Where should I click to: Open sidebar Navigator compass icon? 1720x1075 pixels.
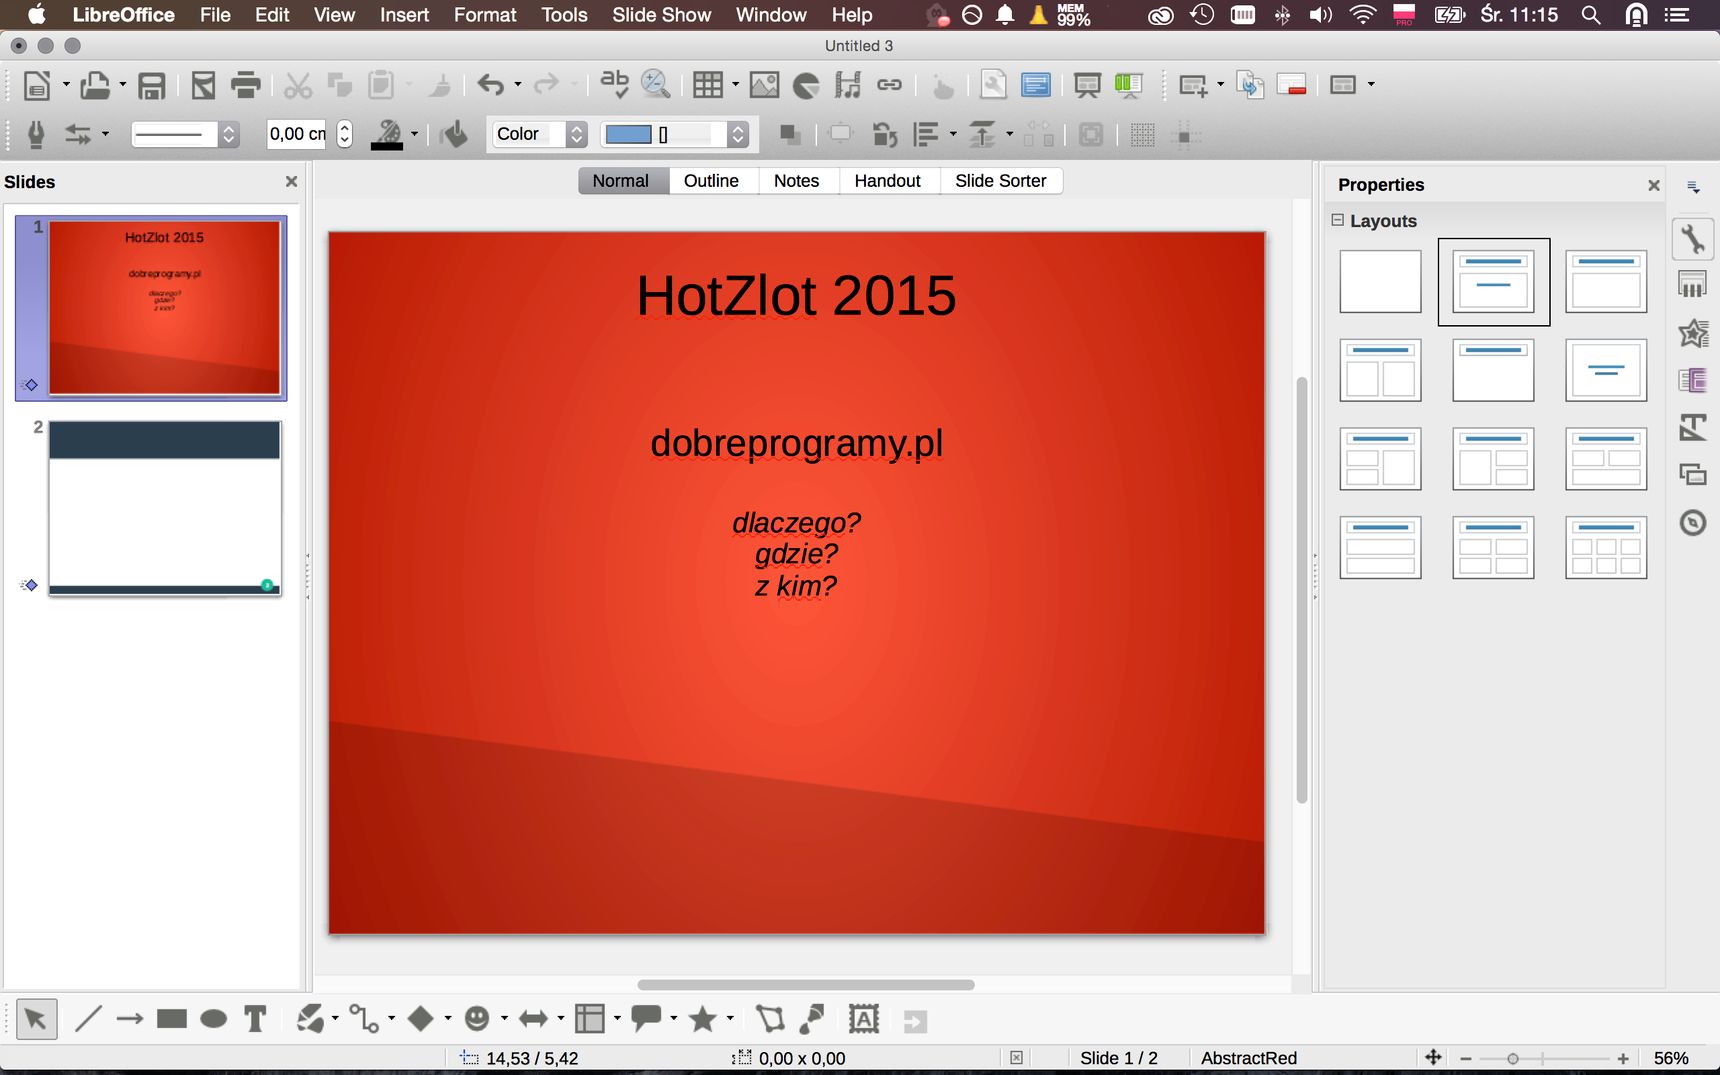point(1693,522)
